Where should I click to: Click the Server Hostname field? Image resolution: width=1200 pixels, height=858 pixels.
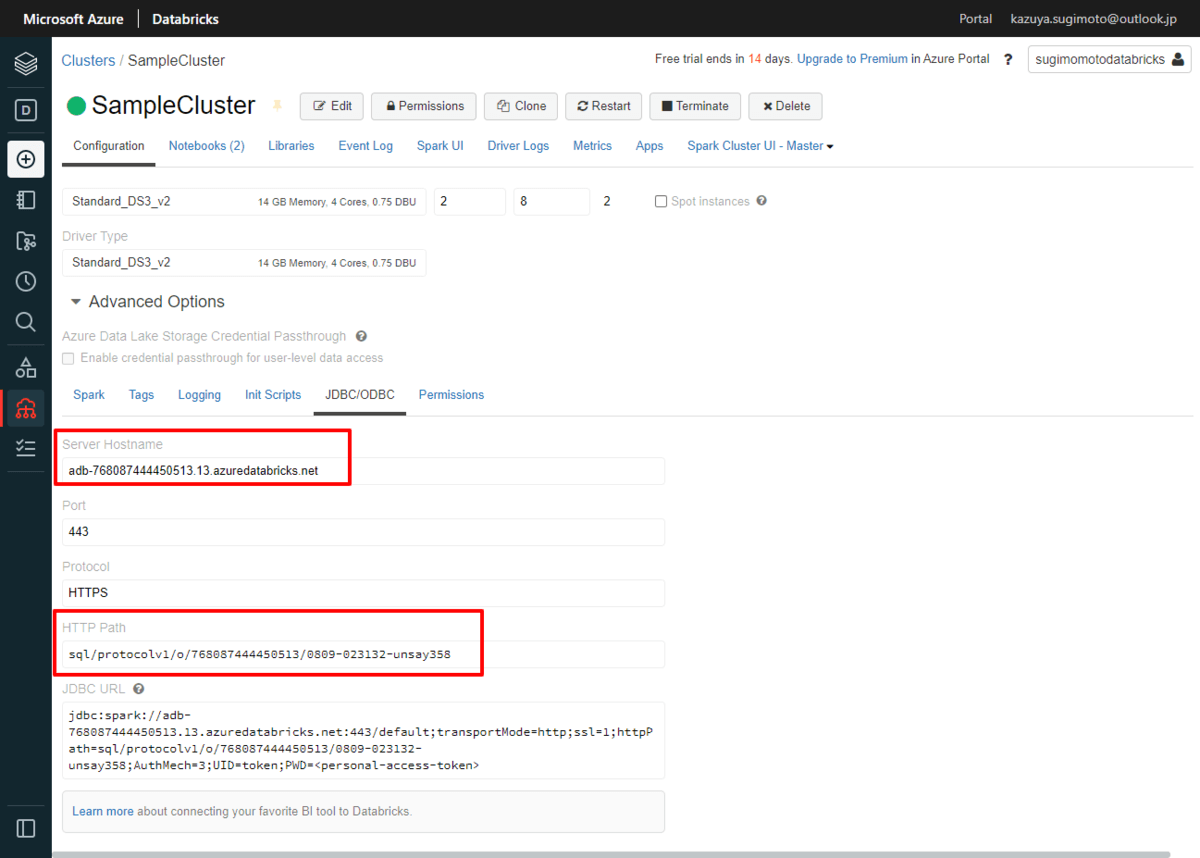point(363,471)
